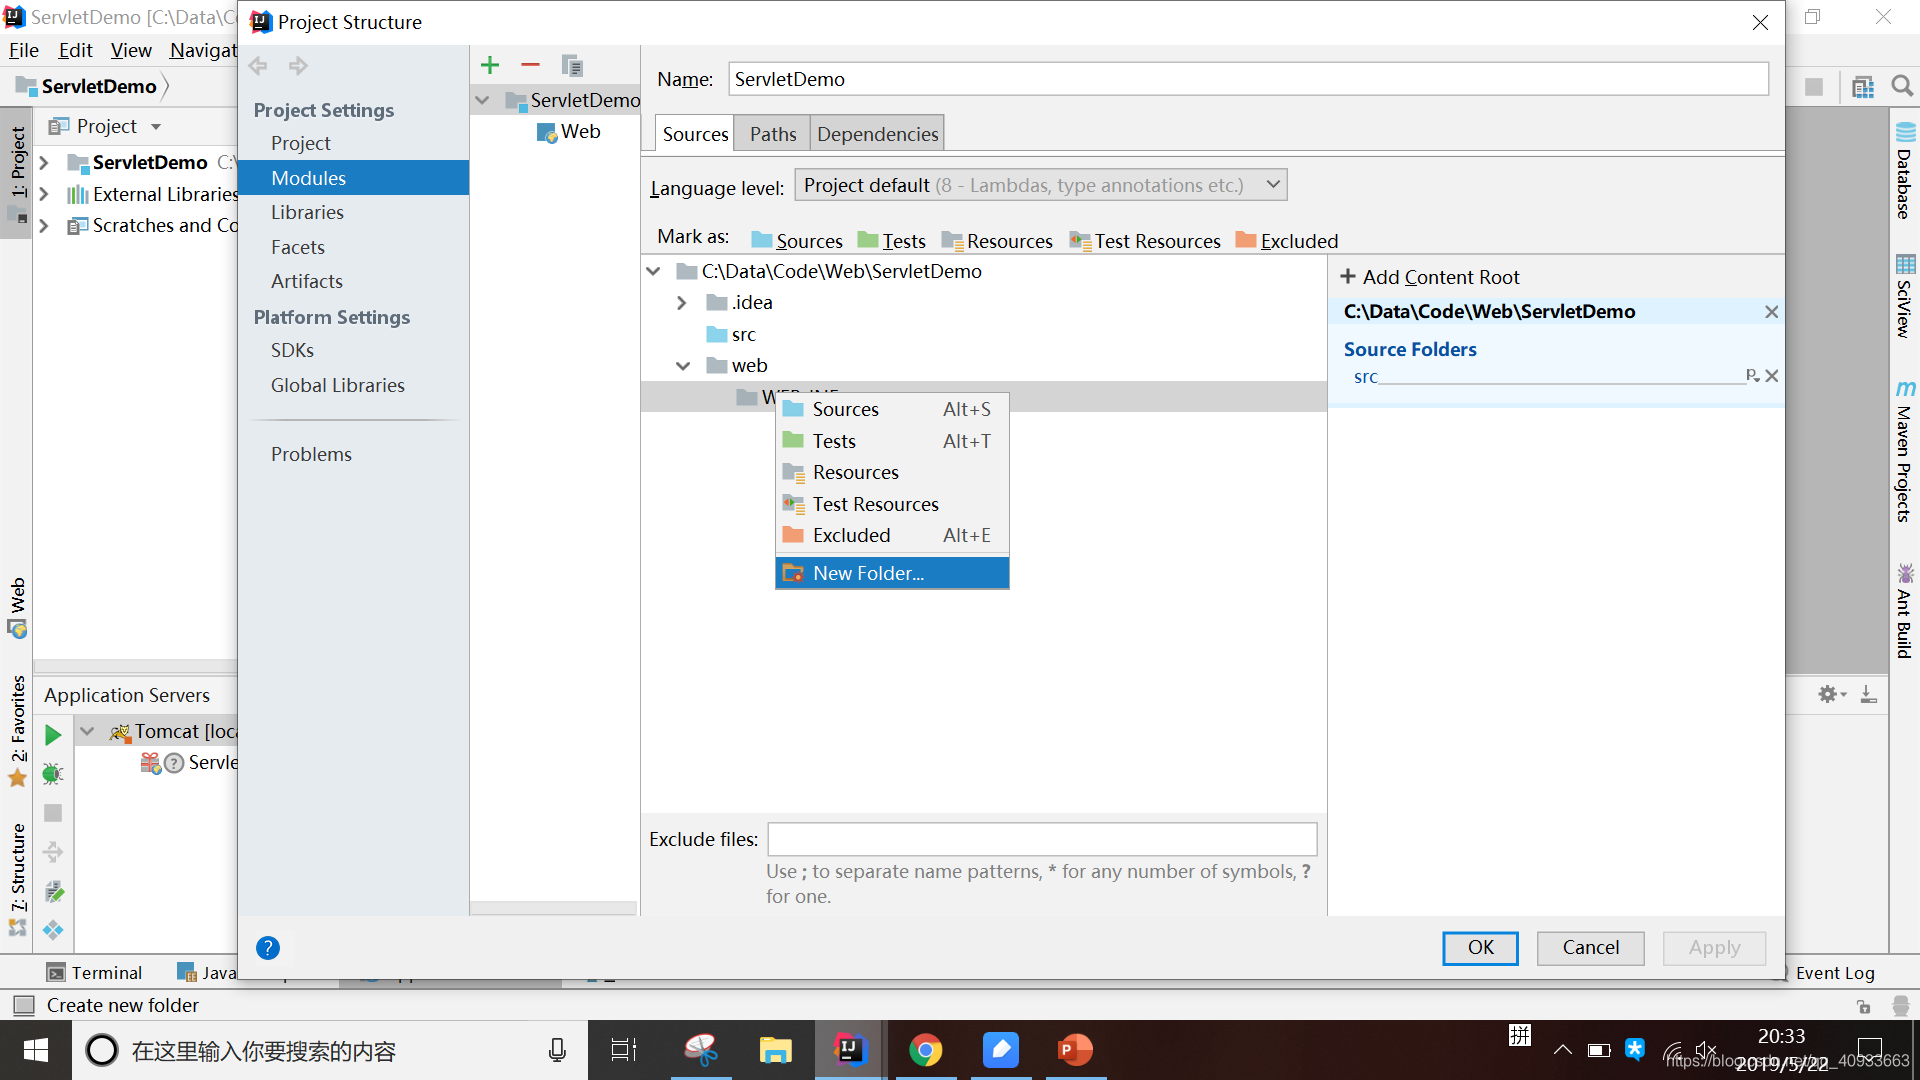Open the Windows Start menu
Image resolution: width=1920 pixels, height=1080 pixels.
tap(36, 1050)
